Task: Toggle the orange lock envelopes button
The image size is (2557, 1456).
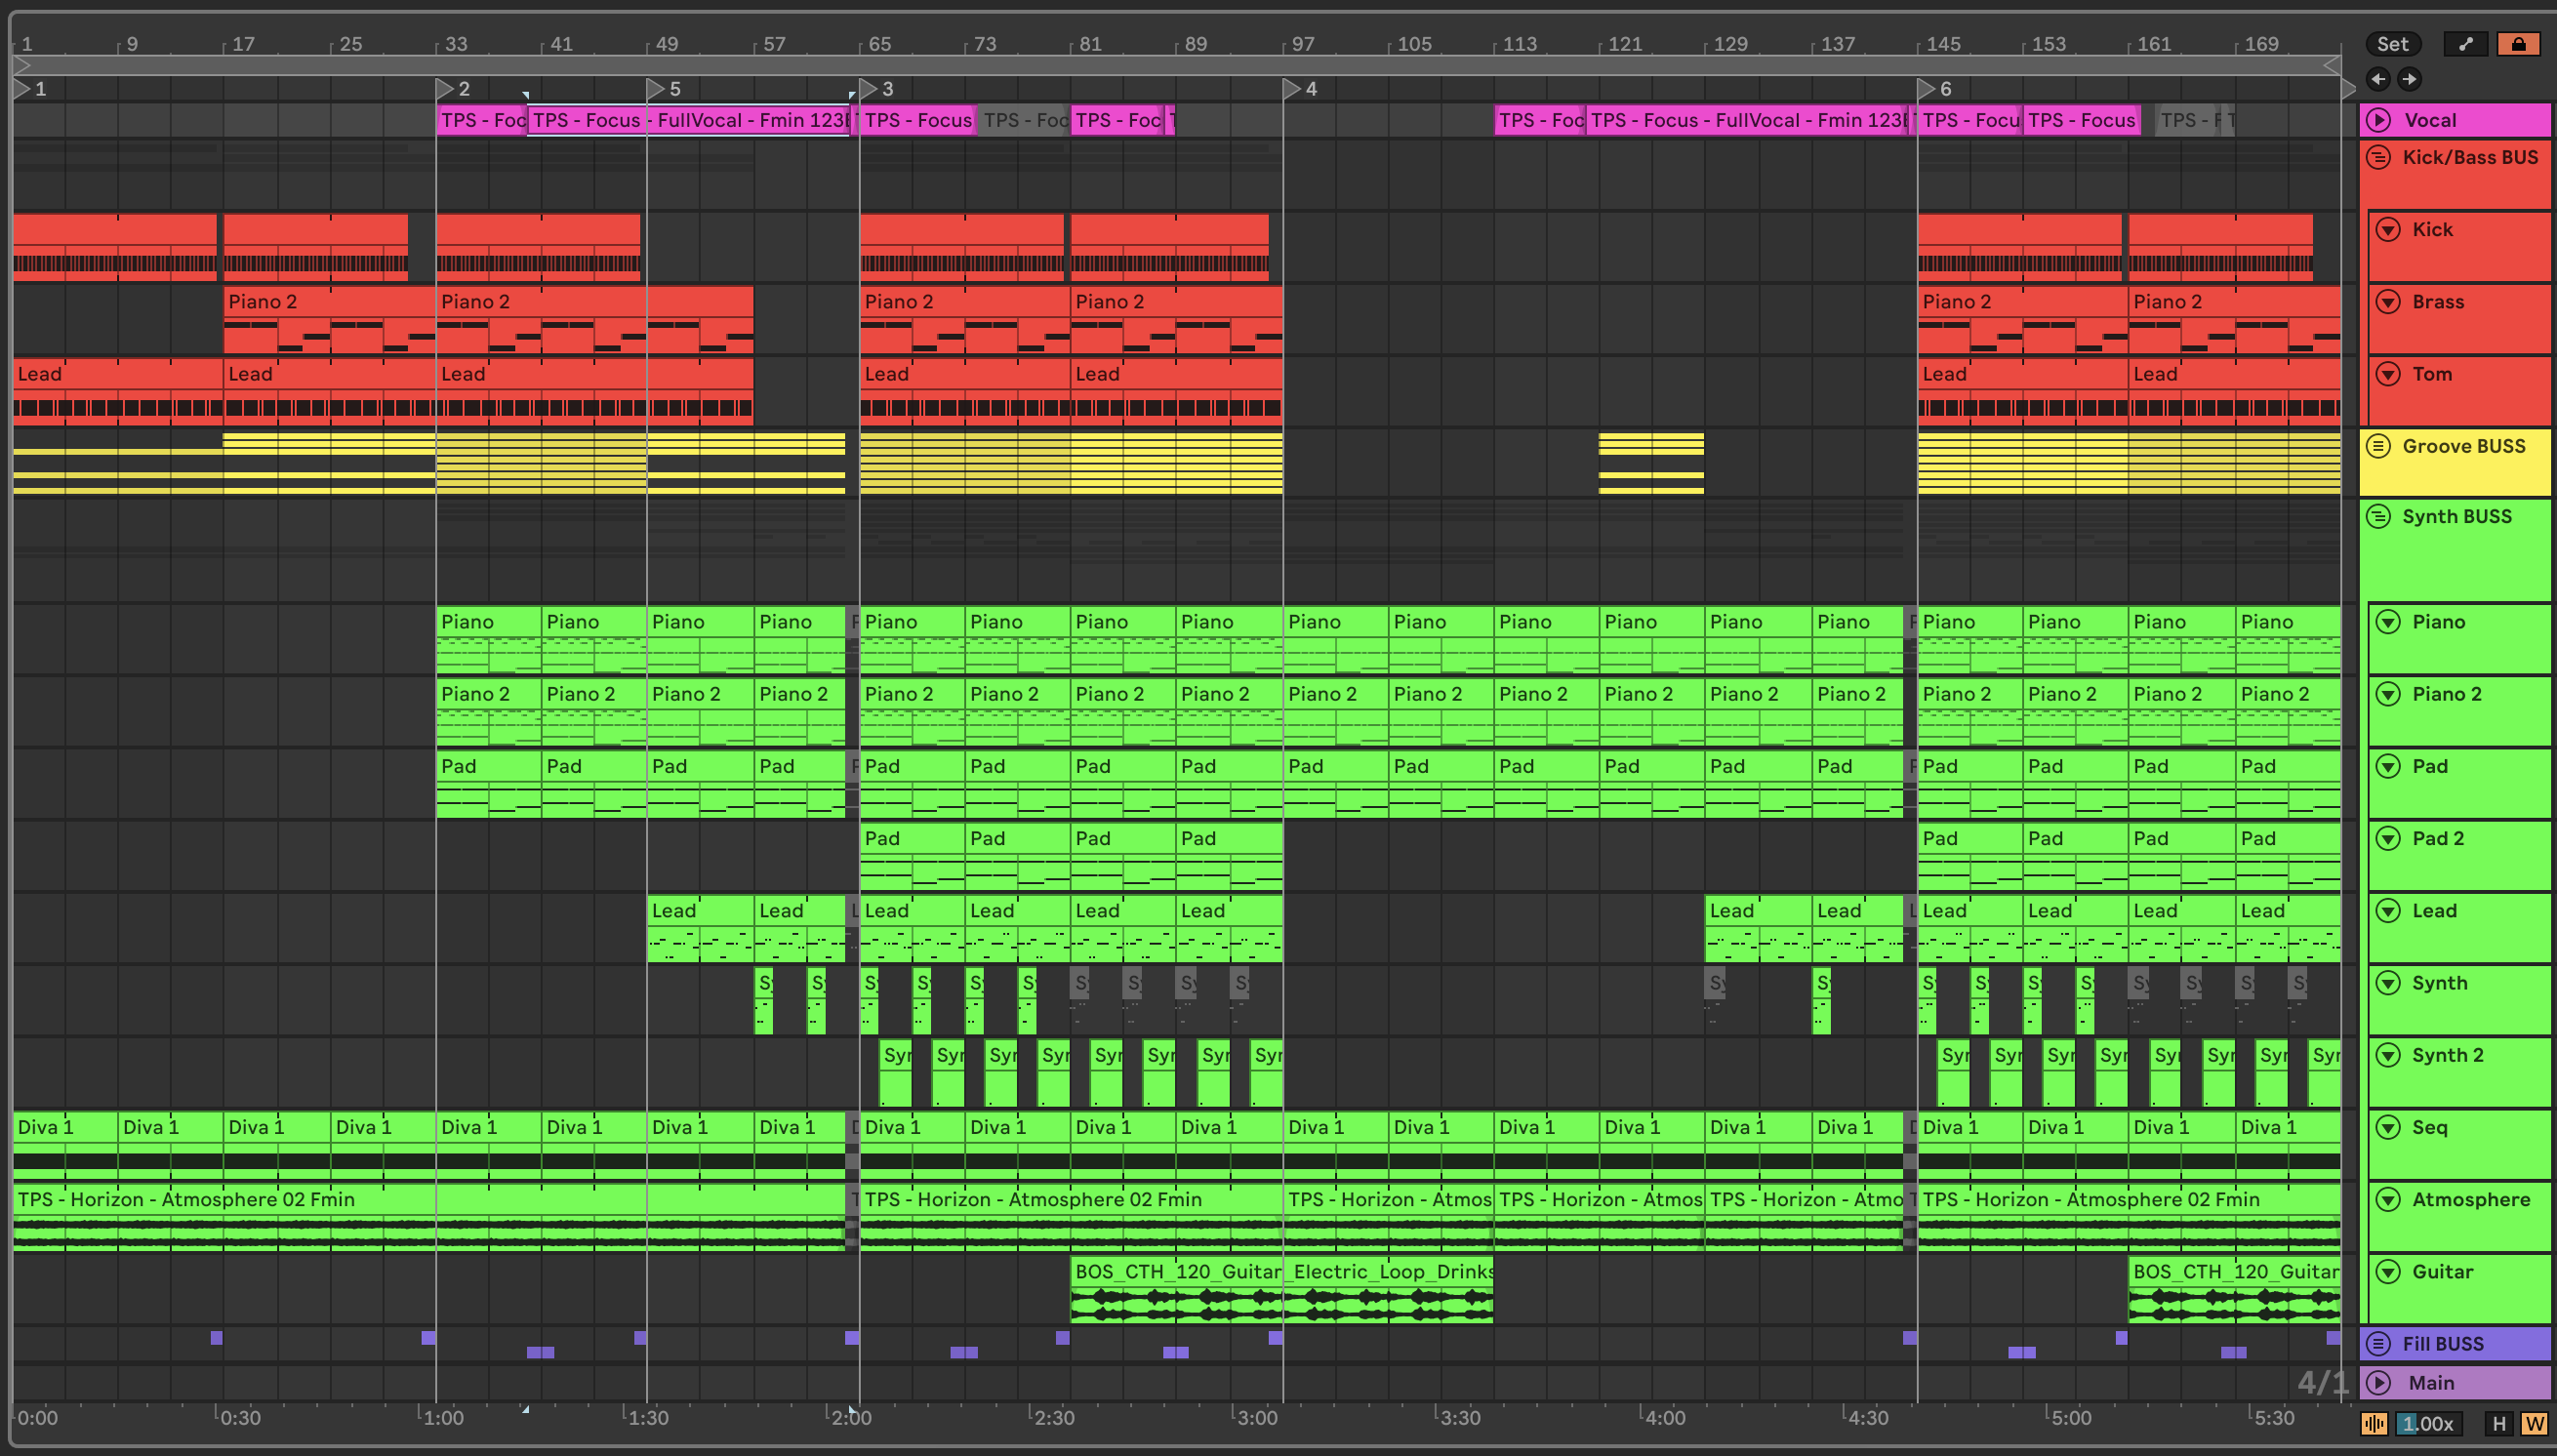Action: pos(2518,44)
